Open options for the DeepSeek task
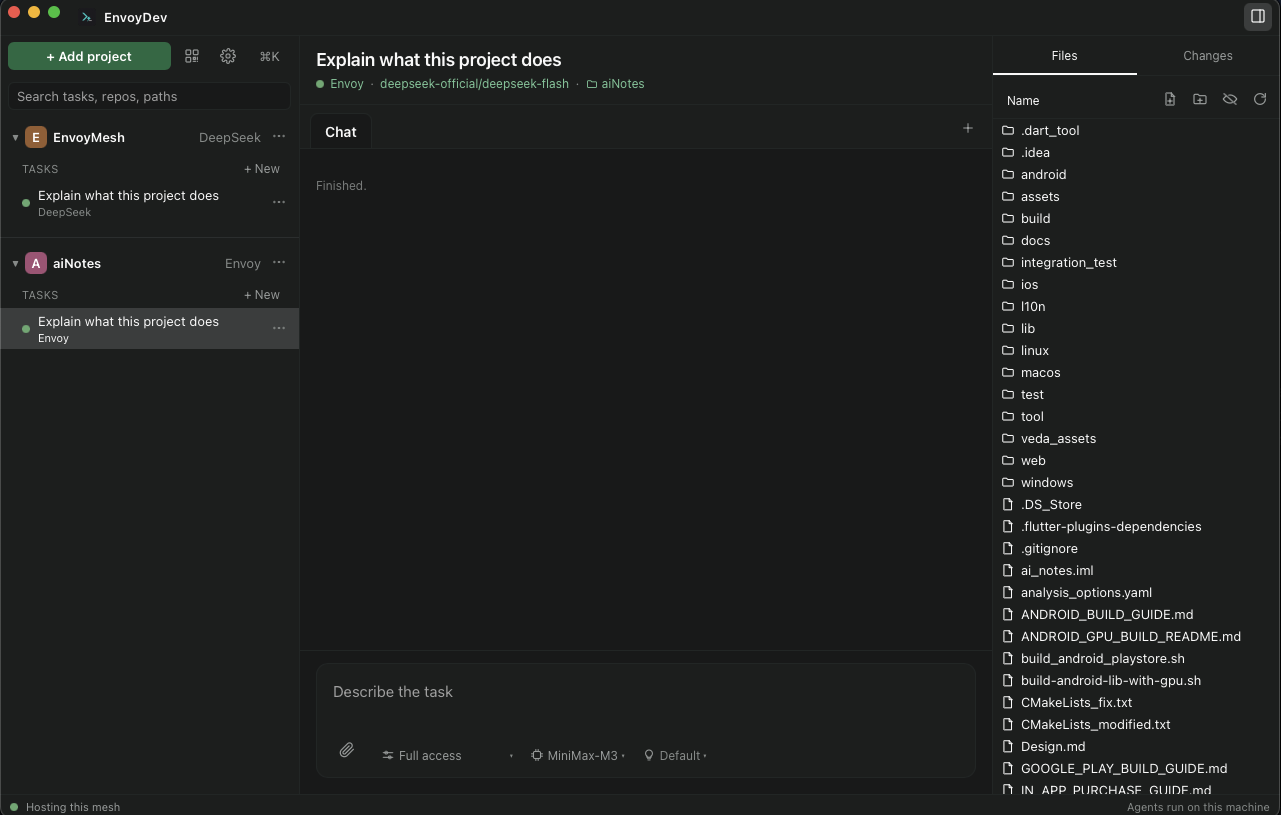Viewport: 1281px width, 815px height. pos(279,202)
